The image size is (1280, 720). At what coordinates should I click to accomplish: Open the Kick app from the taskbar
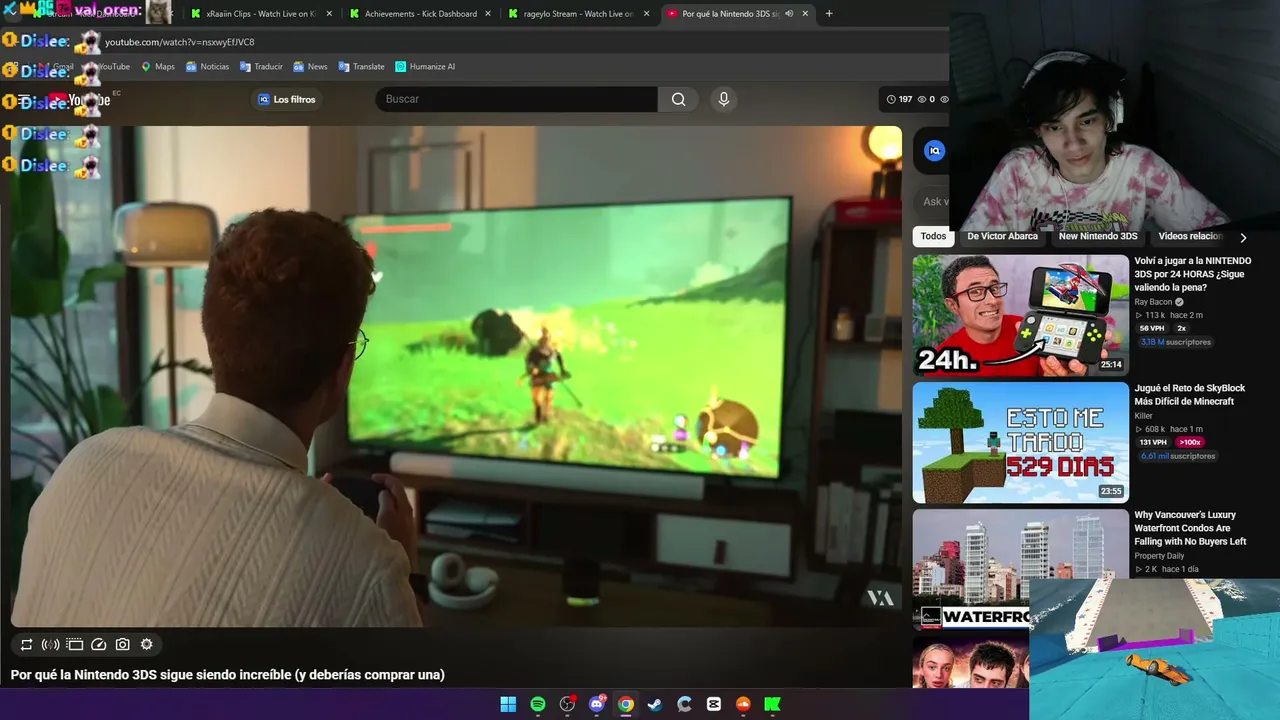(x=772, y=704)
